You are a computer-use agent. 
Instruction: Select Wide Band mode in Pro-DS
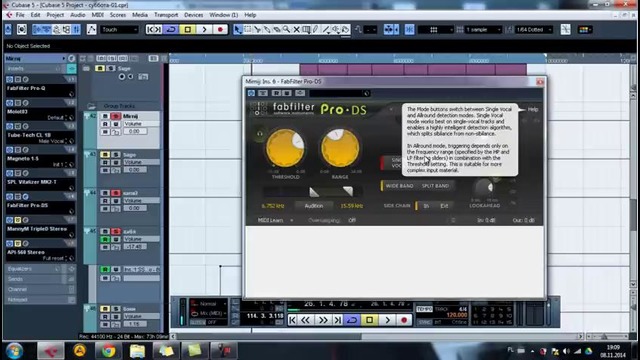pyautogui.click(x=399, y=186)
